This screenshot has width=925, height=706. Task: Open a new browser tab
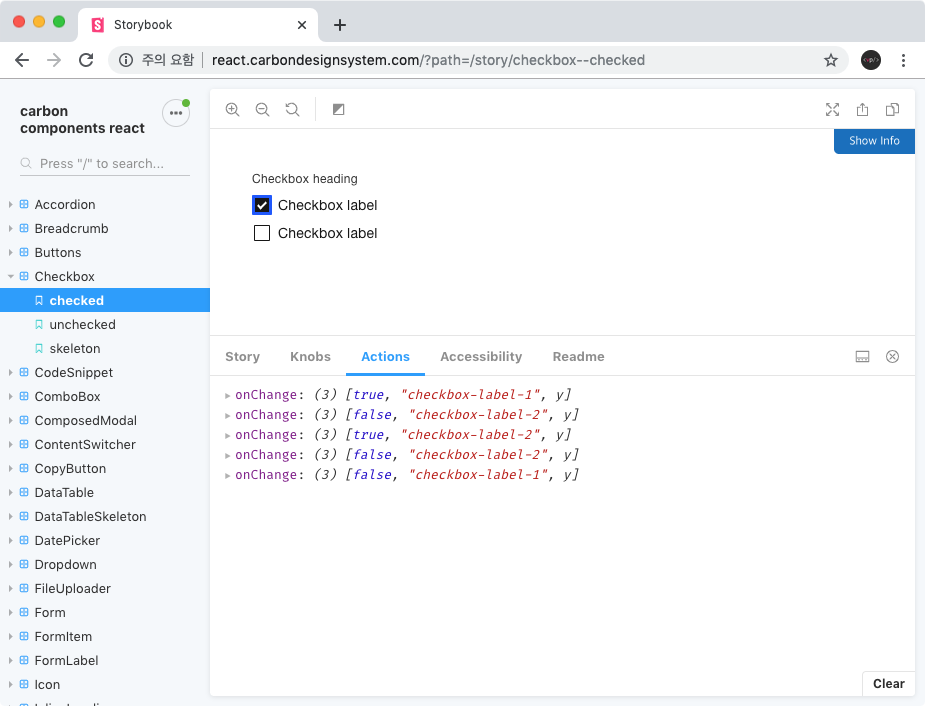(x=340, y=25)
